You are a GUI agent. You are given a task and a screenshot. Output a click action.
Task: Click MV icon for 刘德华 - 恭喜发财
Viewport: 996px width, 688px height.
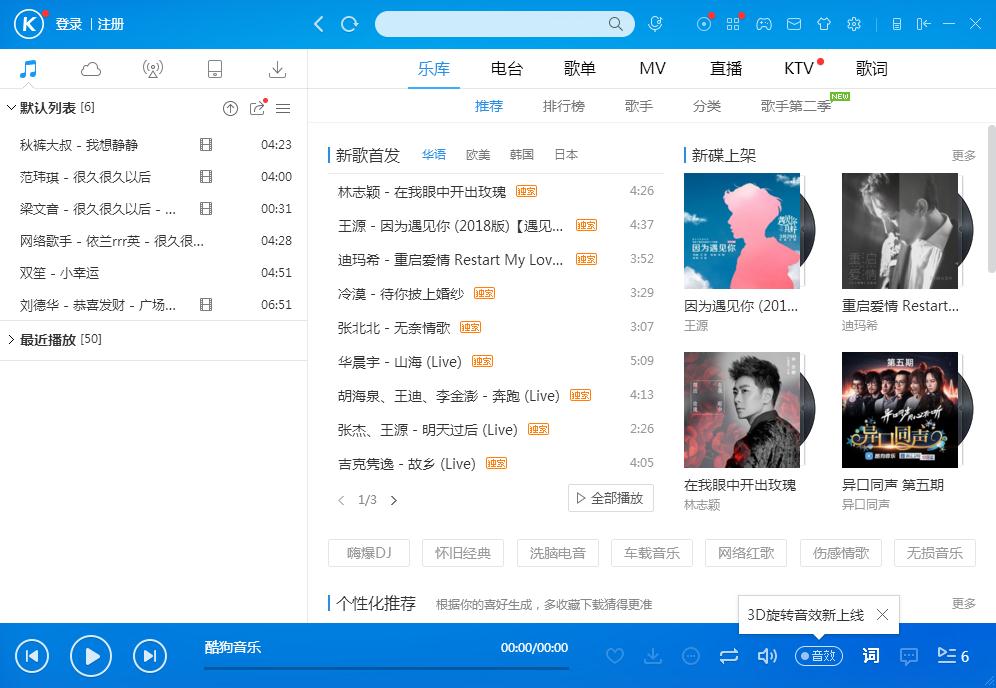(x=206, y=305)
